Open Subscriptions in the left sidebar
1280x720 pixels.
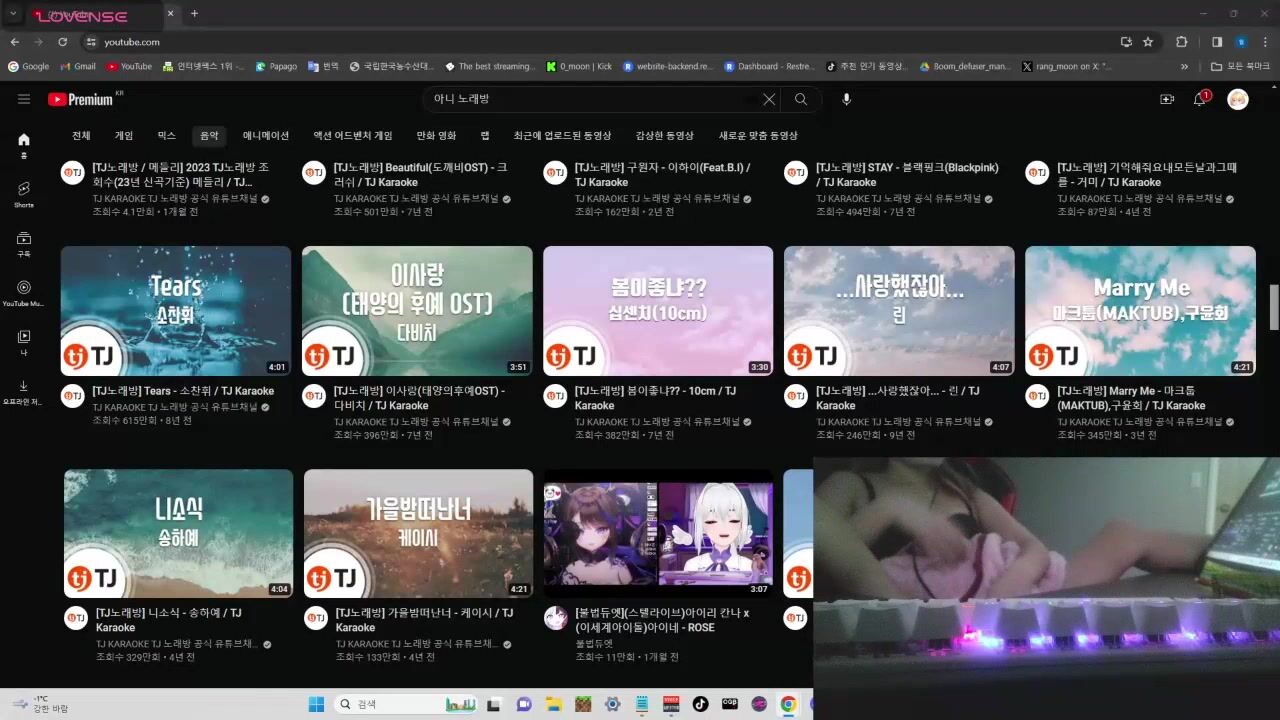pos(24,243)
